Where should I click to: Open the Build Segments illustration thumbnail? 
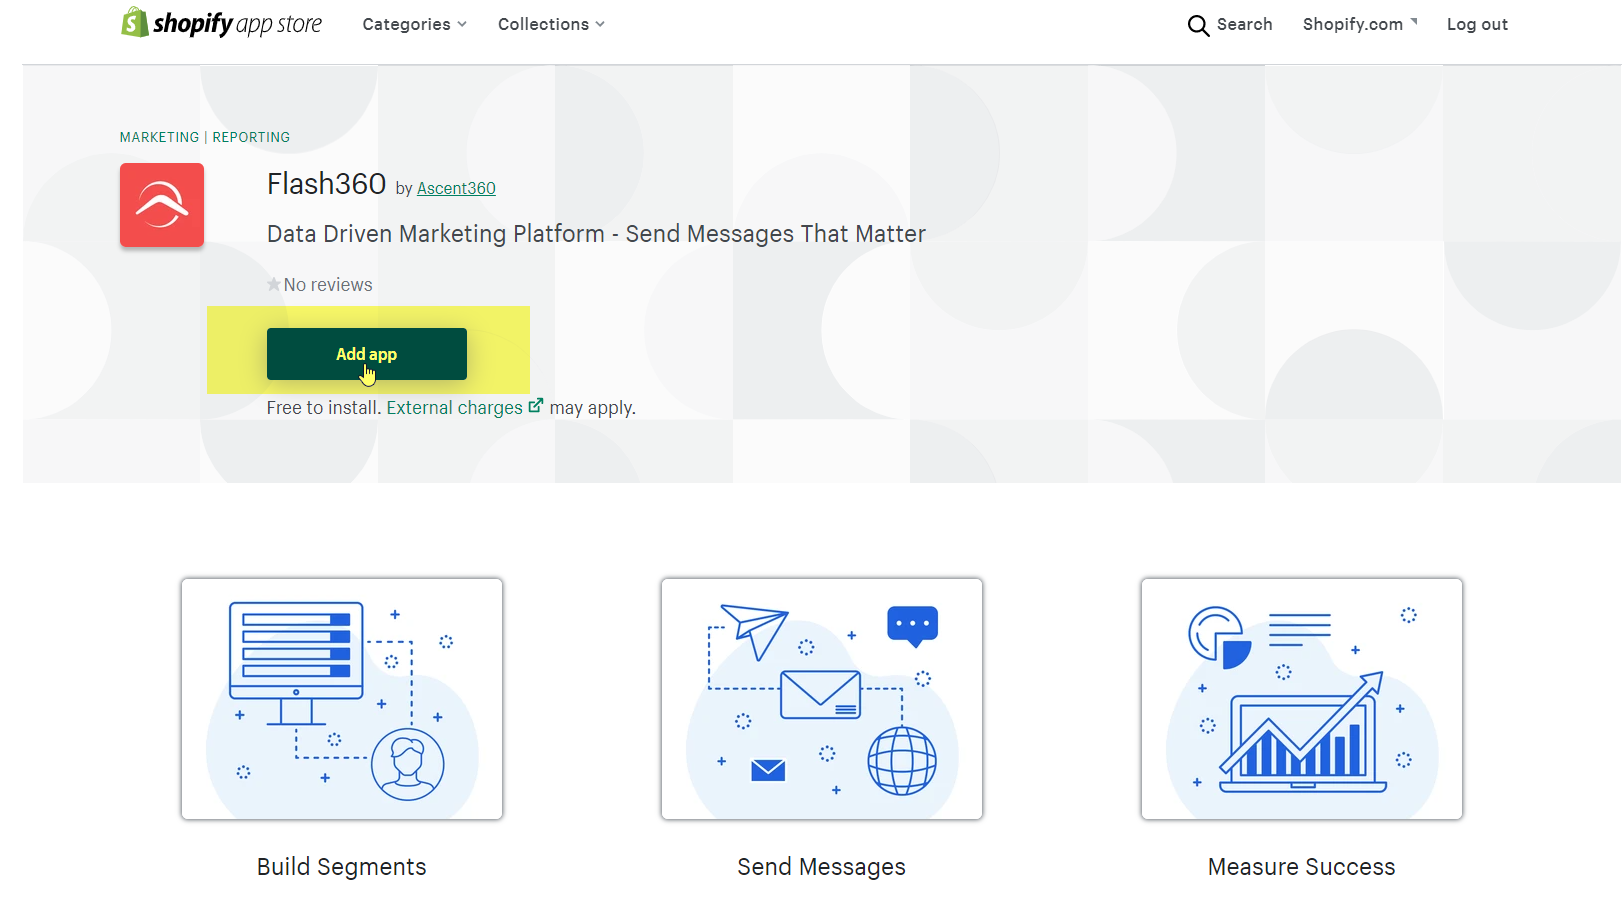click(x=342, y=699)
